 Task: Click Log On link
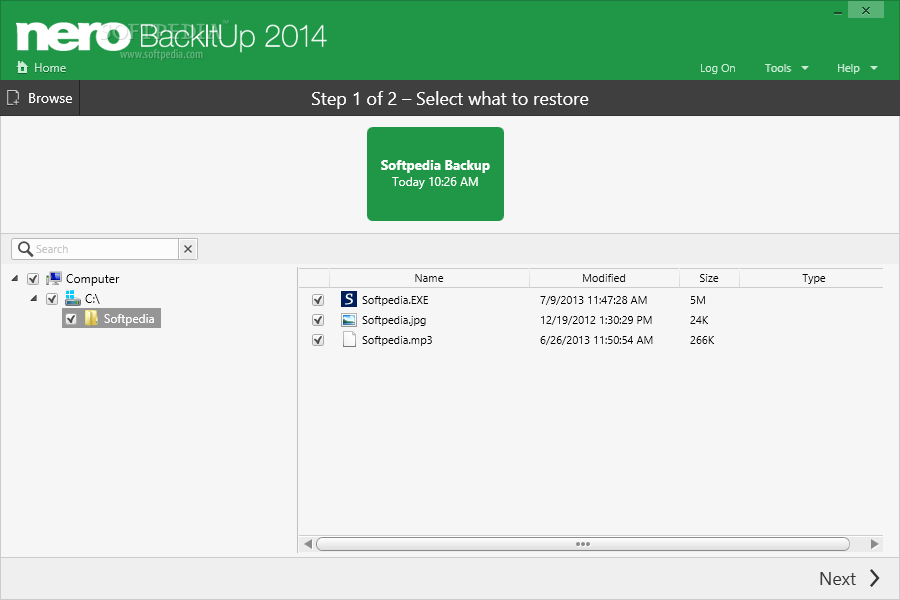pos(717,68)
